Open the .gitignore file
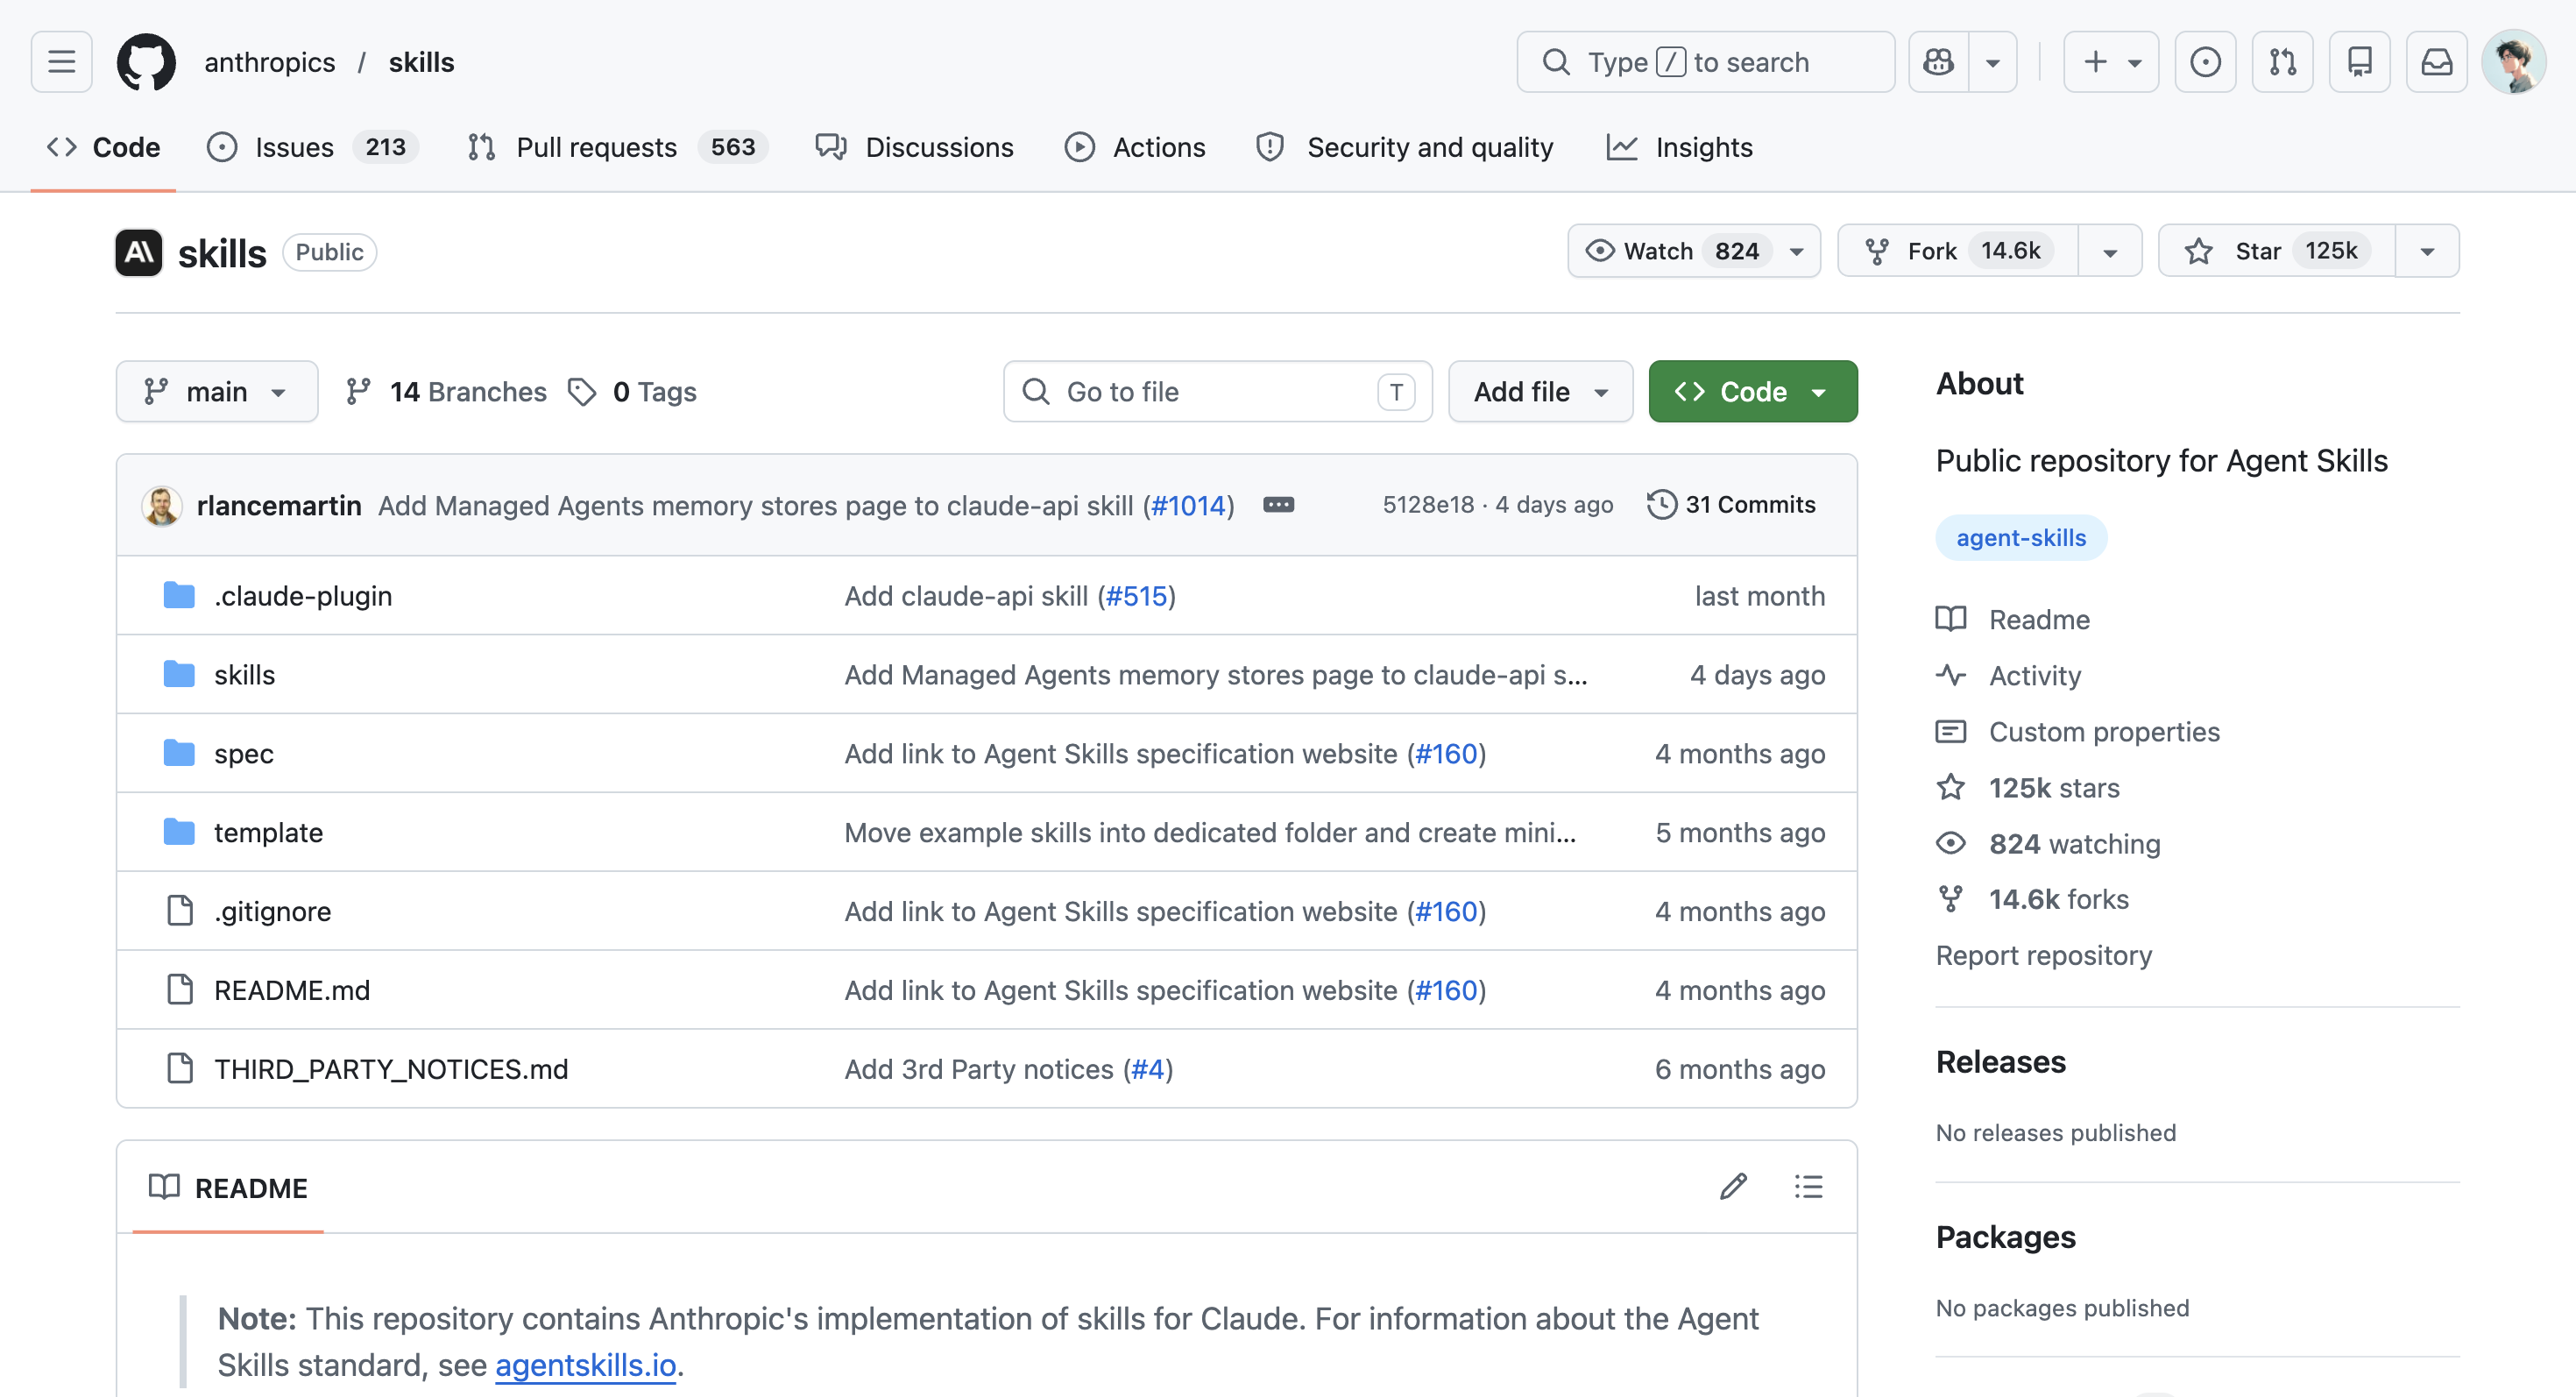 [272, 911]
